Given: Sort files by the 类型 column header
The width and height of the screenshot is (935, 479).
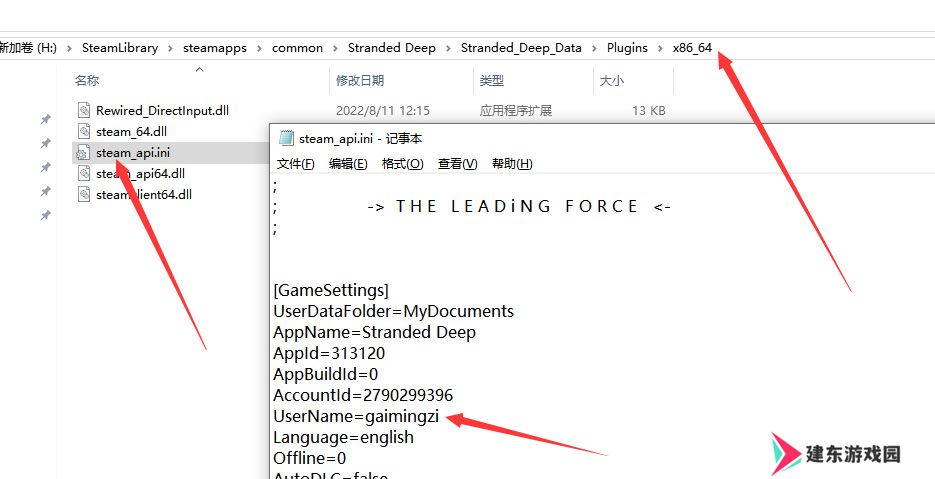Looking at the screenshot, I should [x=492, y=81].
